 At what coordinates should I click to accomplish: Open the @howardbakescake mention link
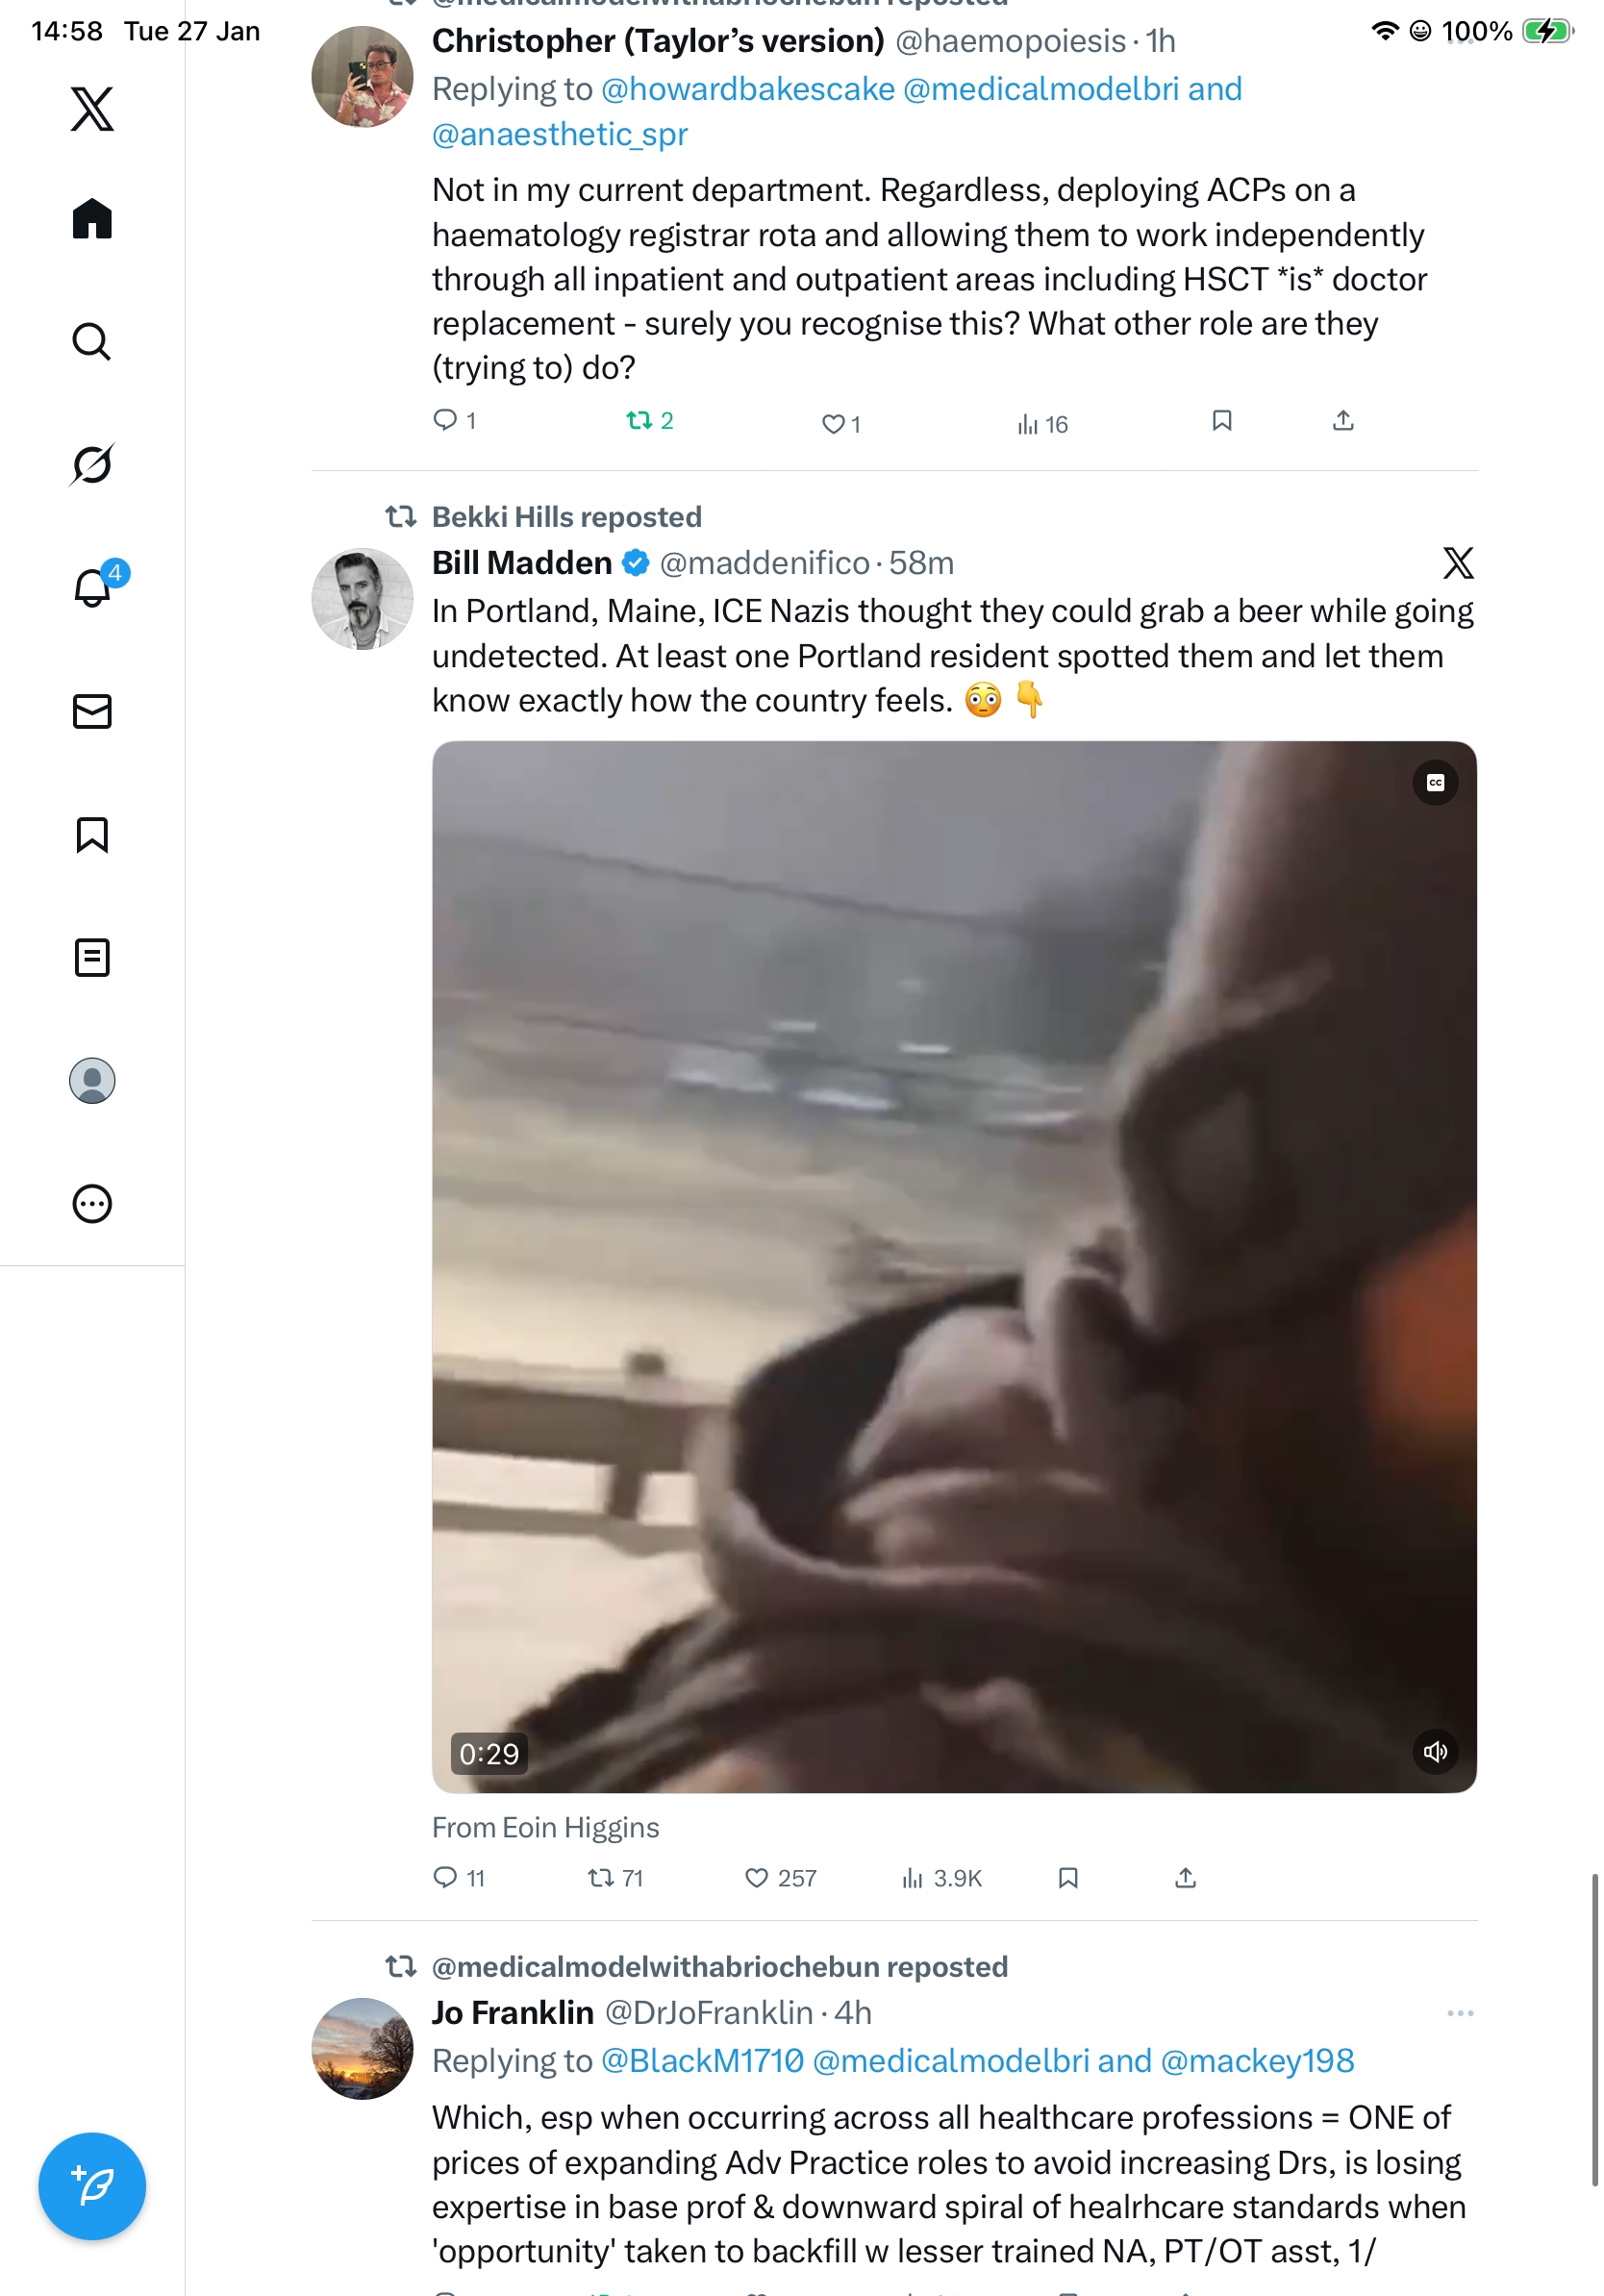coord(748,89)
